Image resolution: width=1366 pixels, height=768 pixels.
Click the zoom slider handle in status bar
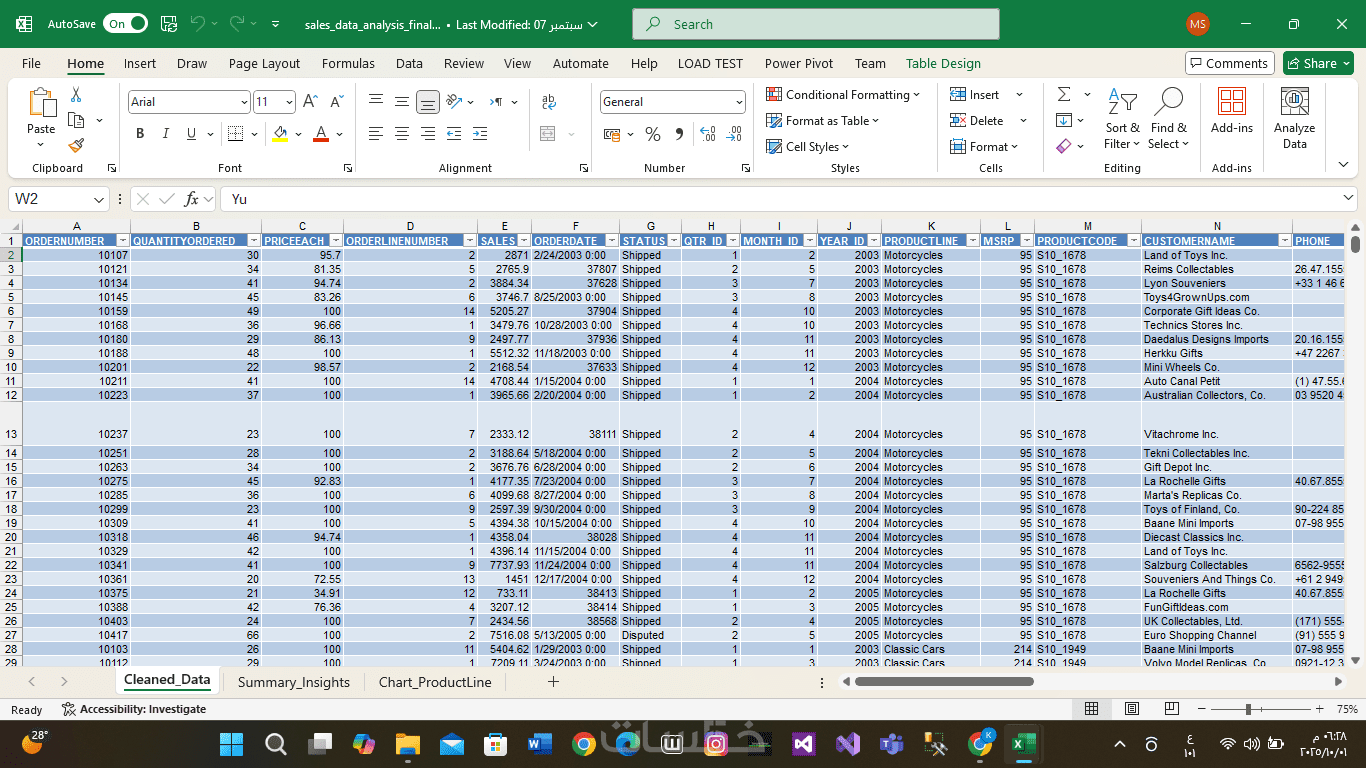tap(1248, 709)
